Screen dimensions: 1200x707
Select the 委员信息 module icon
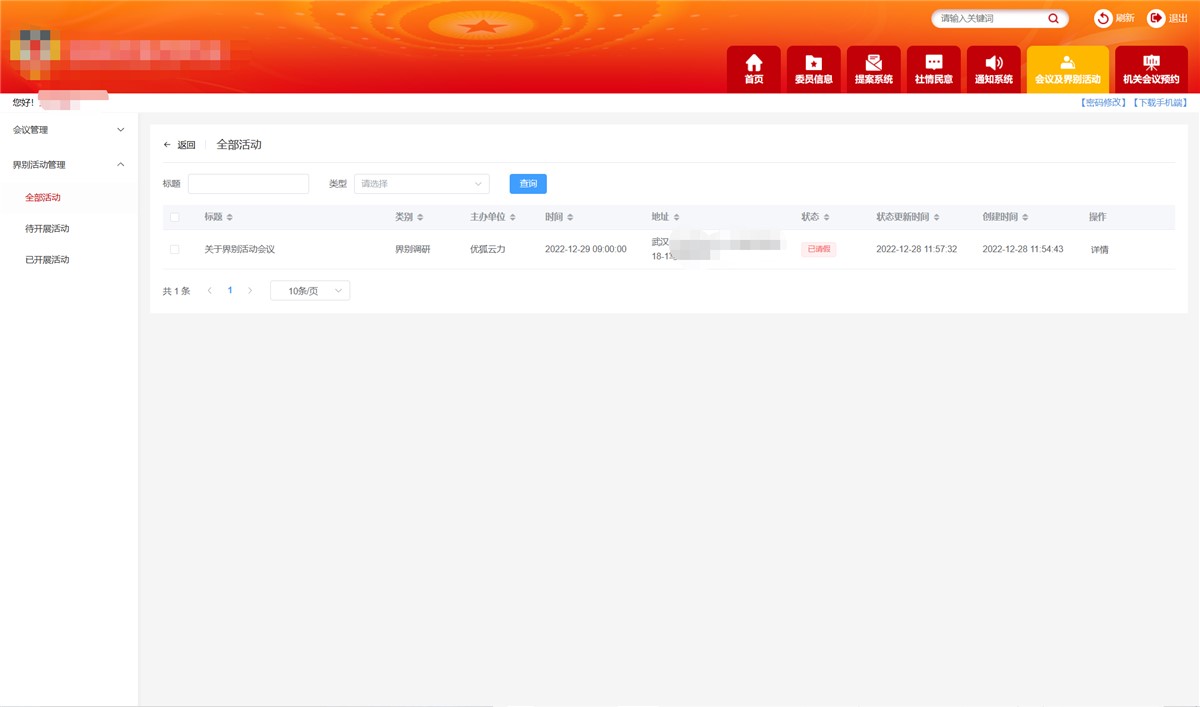click(x=813, y=68)
